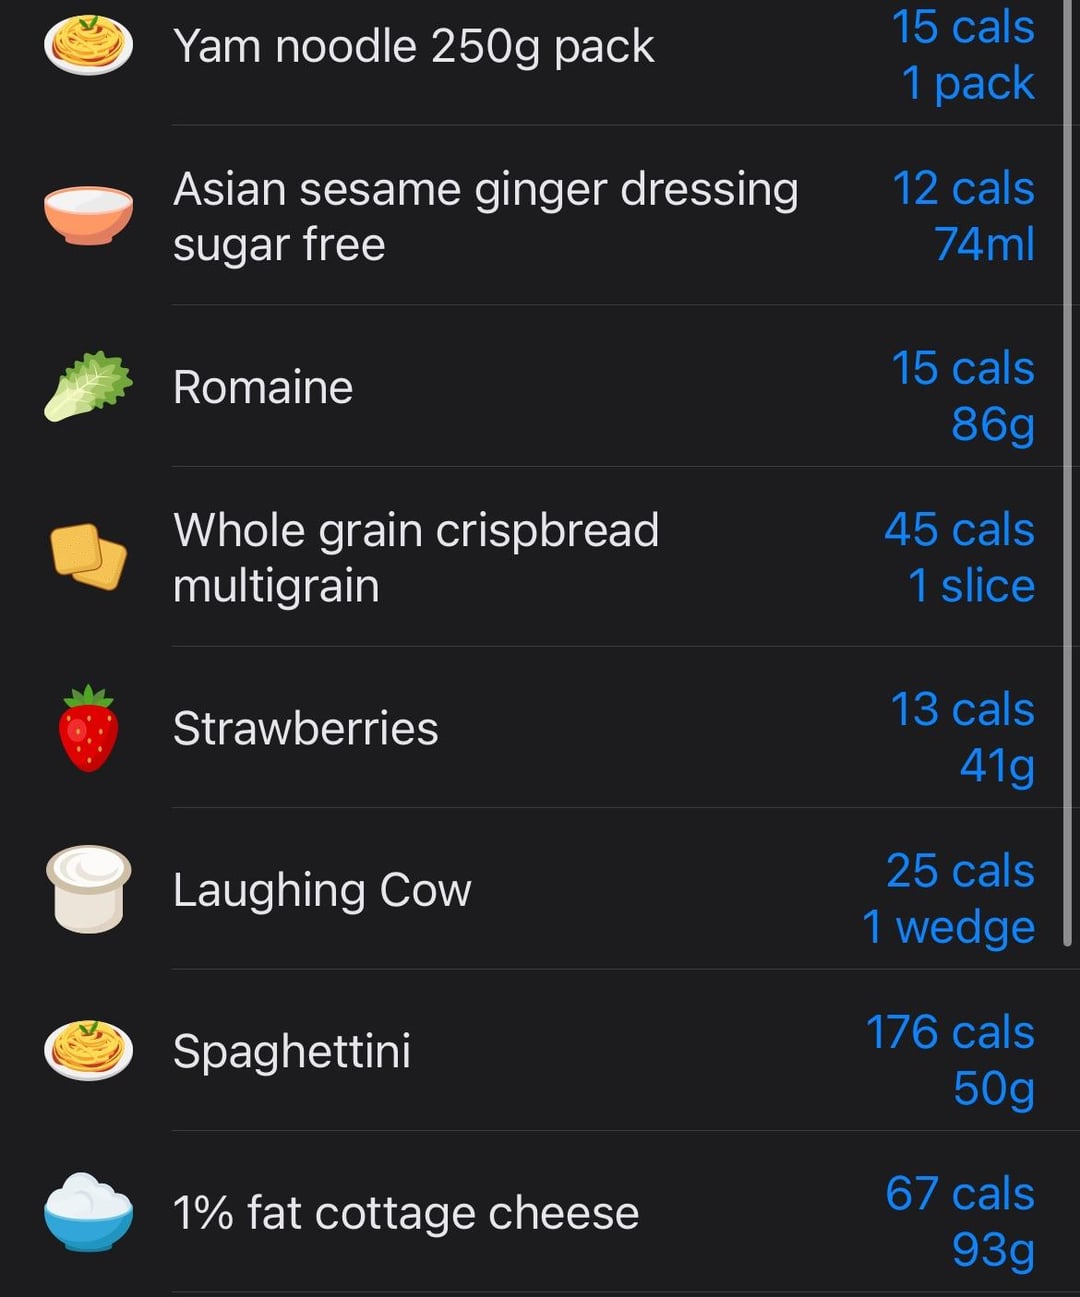This screenshot has width=1080, height=1297.
Task: Edit the 67 cals 93g cottage cheese amount
Action: click(x=960, y=1221)
